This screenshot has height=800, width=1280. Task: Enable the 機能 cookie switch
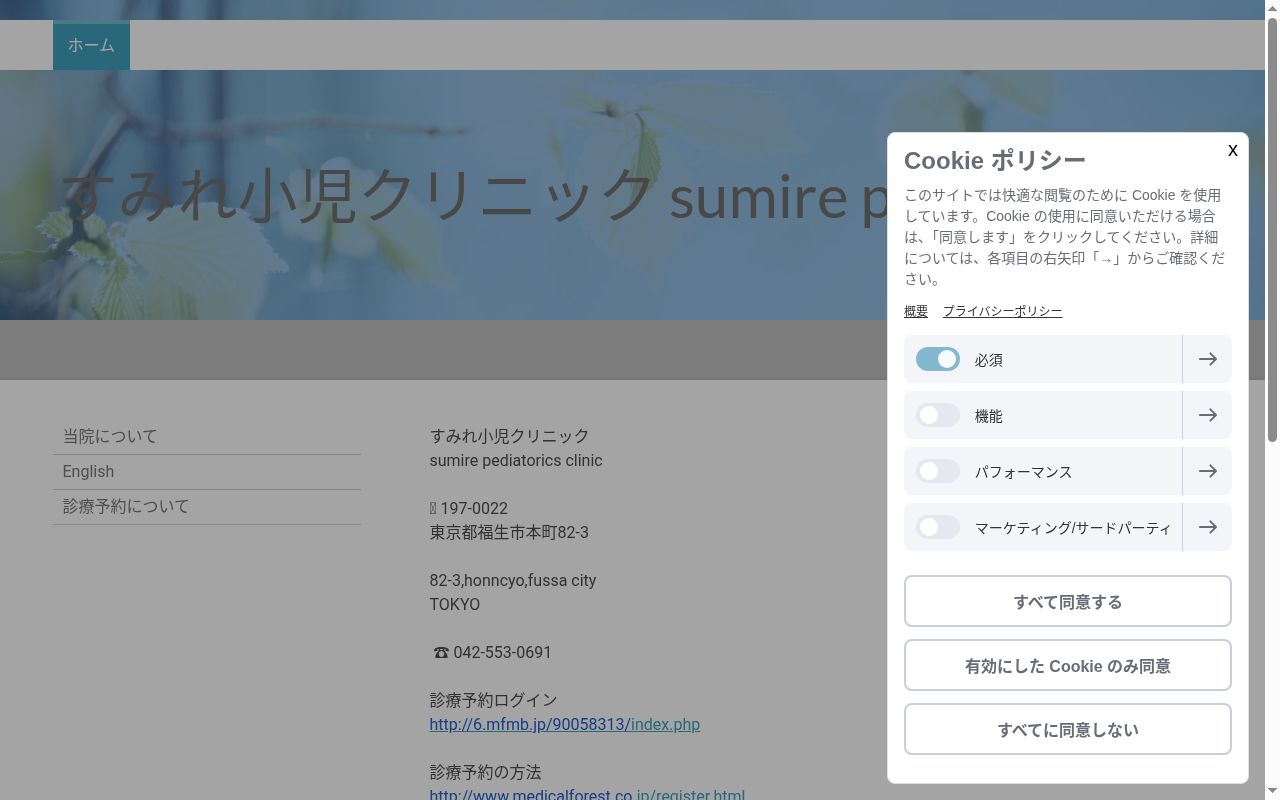[938, 415]
